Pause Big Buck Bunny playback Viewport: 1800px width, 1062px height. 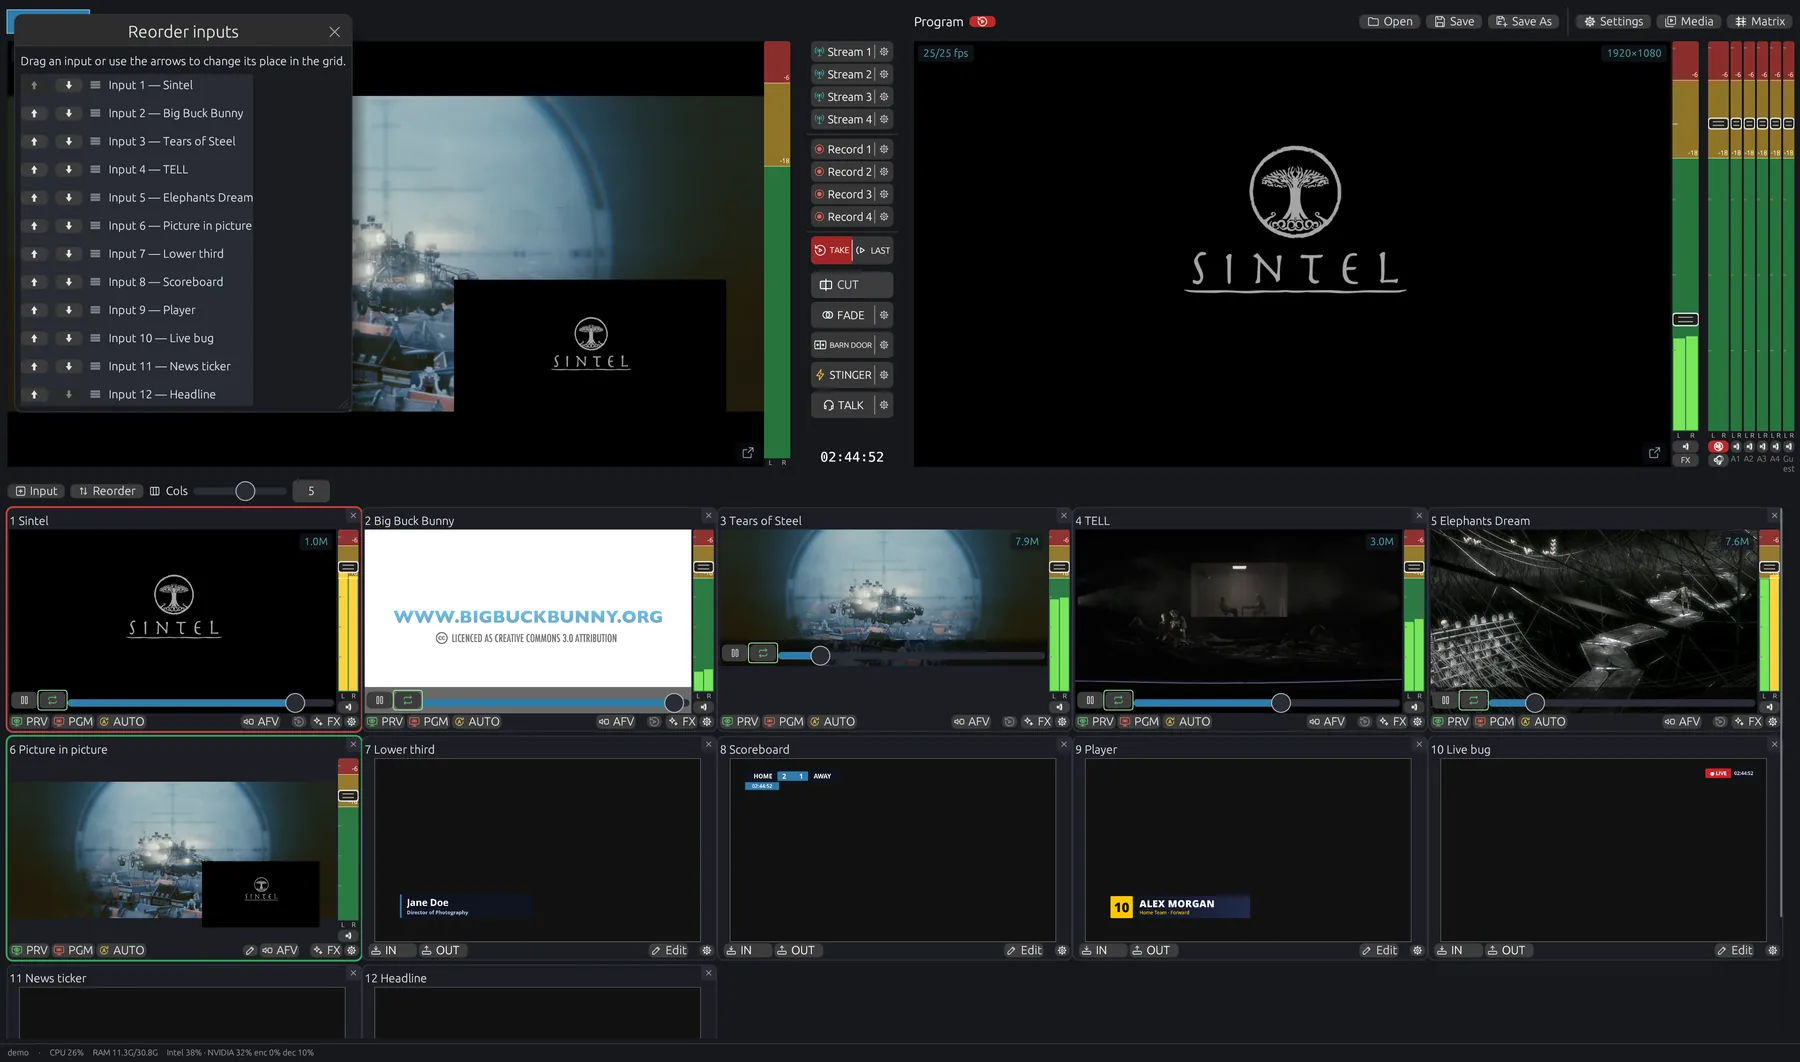pos(379,700)
